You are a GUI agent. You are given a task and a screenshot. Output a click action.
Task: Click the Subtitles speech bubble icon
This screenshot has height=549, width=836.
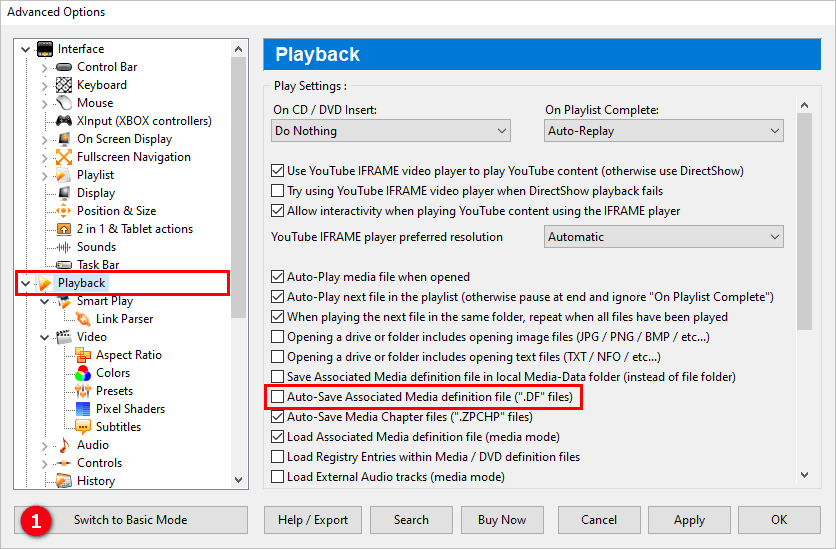(83, 427)
